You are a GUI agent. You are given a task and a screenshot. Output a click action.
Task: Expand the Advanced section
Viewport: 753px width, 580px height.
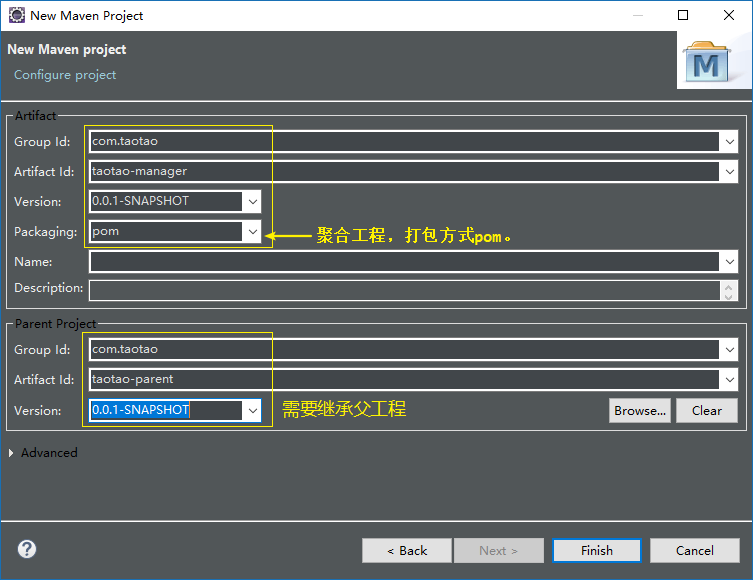pos(11,453)
